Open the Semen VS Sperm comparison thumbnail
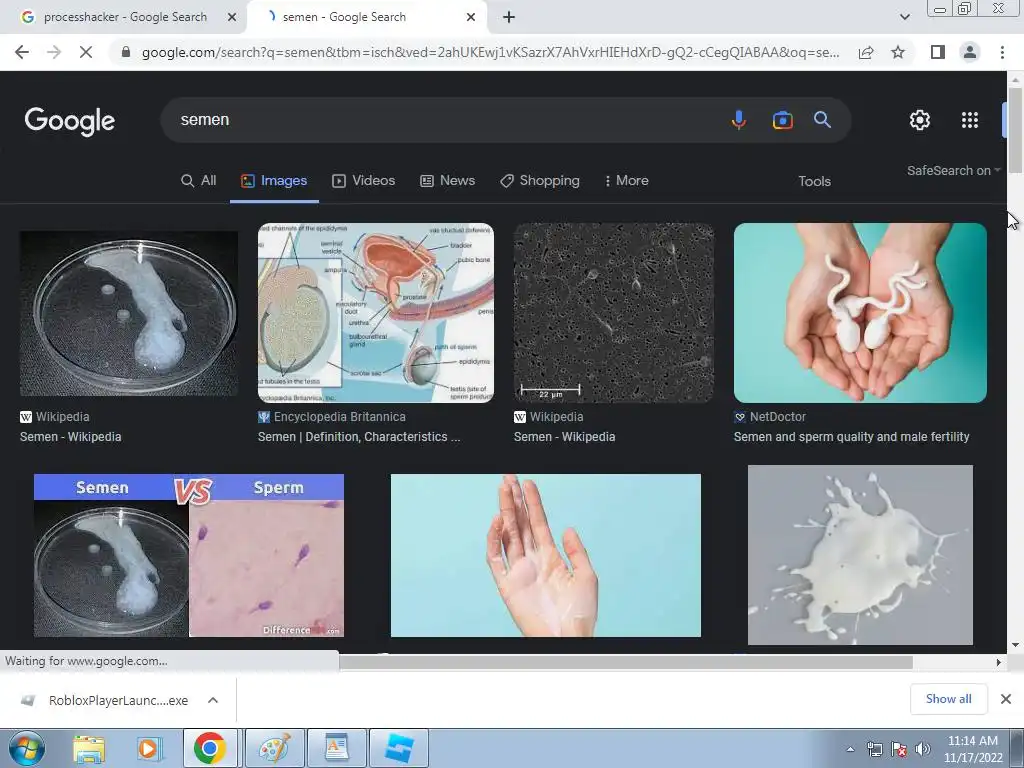The width and height of the screenshot is (1024, 768). point(189,555)
